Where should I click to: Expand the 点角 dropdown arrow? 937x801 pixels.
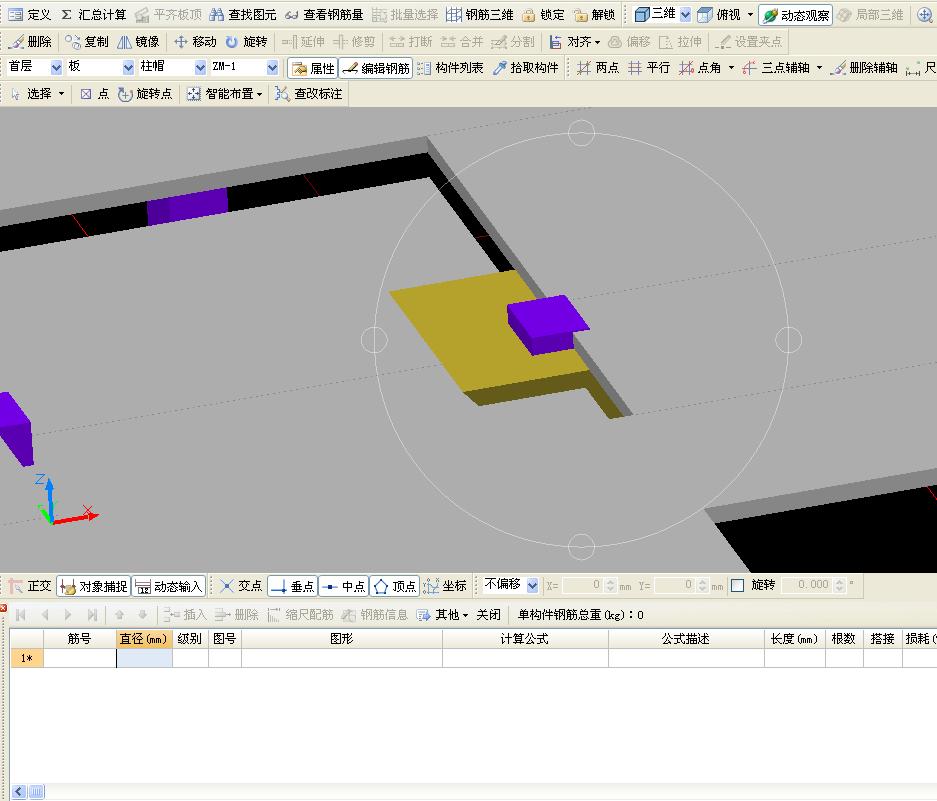[731, 68]
